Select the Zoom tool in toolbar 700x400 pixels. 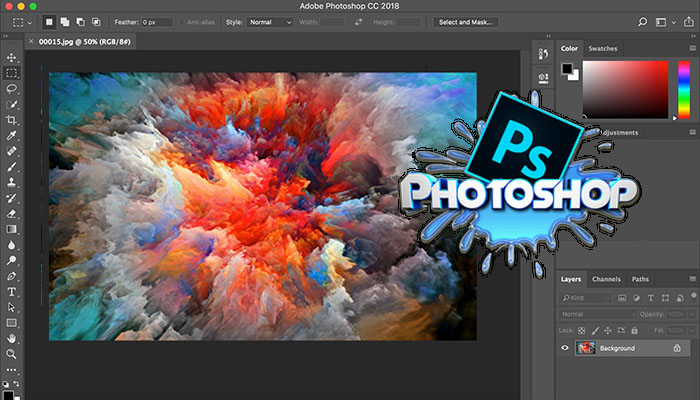click(x=12, y=354)
